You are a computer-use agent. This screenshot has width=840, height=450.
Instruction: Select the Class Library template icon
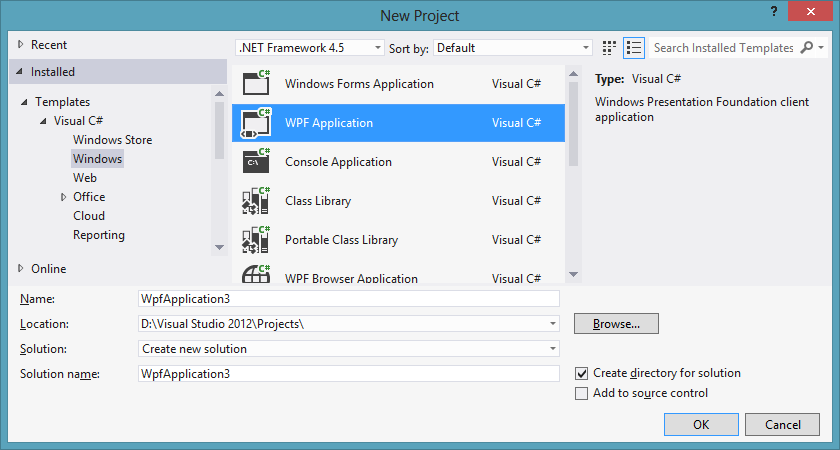(257, 201)
